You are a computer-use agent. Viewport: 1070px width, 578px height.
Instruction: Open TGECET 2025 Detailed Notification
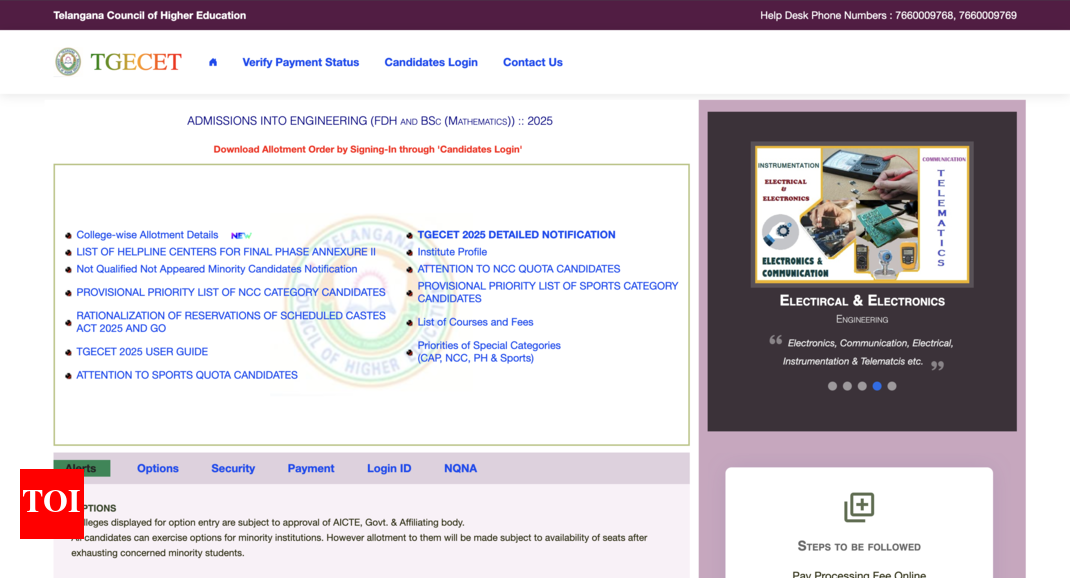tap(517, 235)
